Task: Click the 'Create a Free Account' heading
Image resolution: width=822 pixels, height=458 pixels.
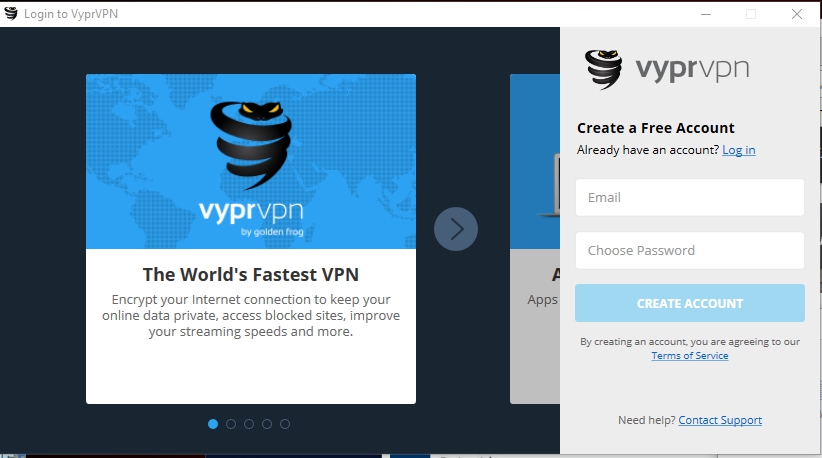Action: pos(655,128)
